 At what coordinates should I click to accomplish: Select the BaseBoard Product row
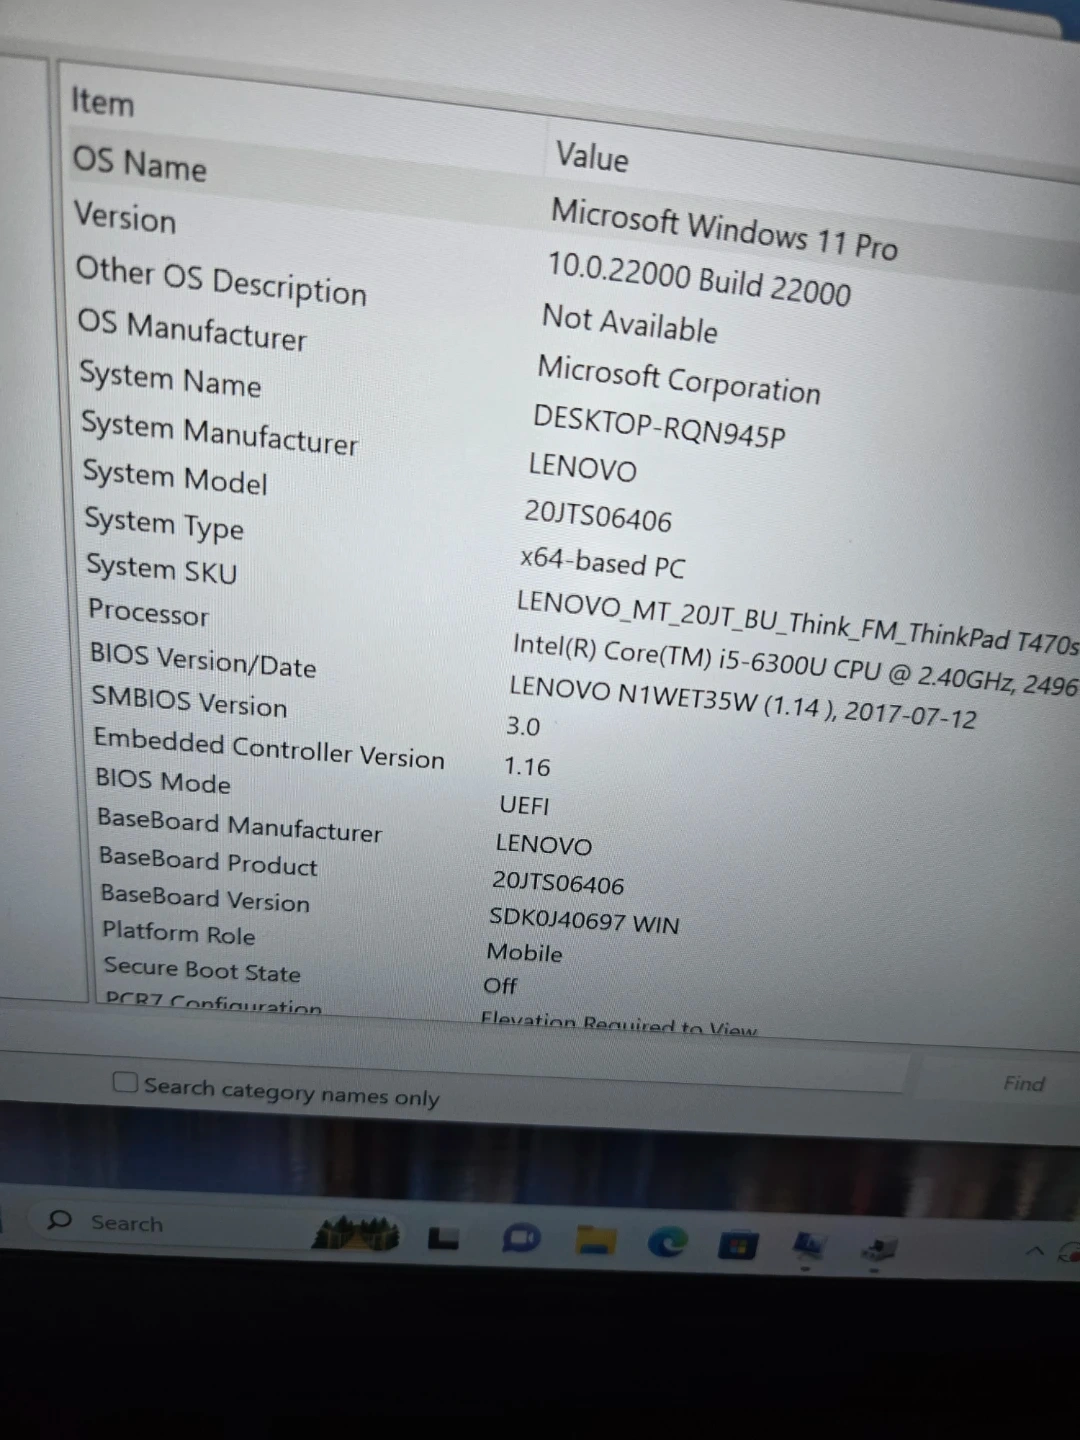point(208,861)
